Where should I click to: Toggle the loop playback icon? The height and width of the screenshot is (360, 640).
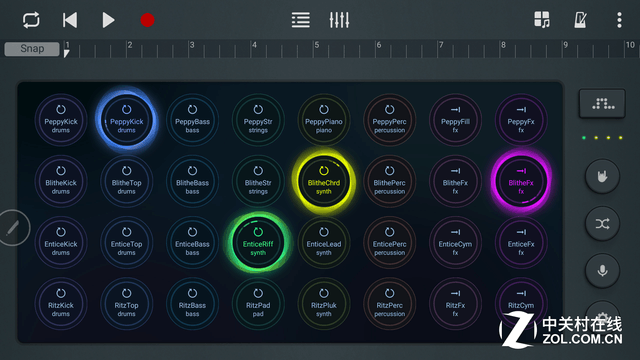(31, 20)
